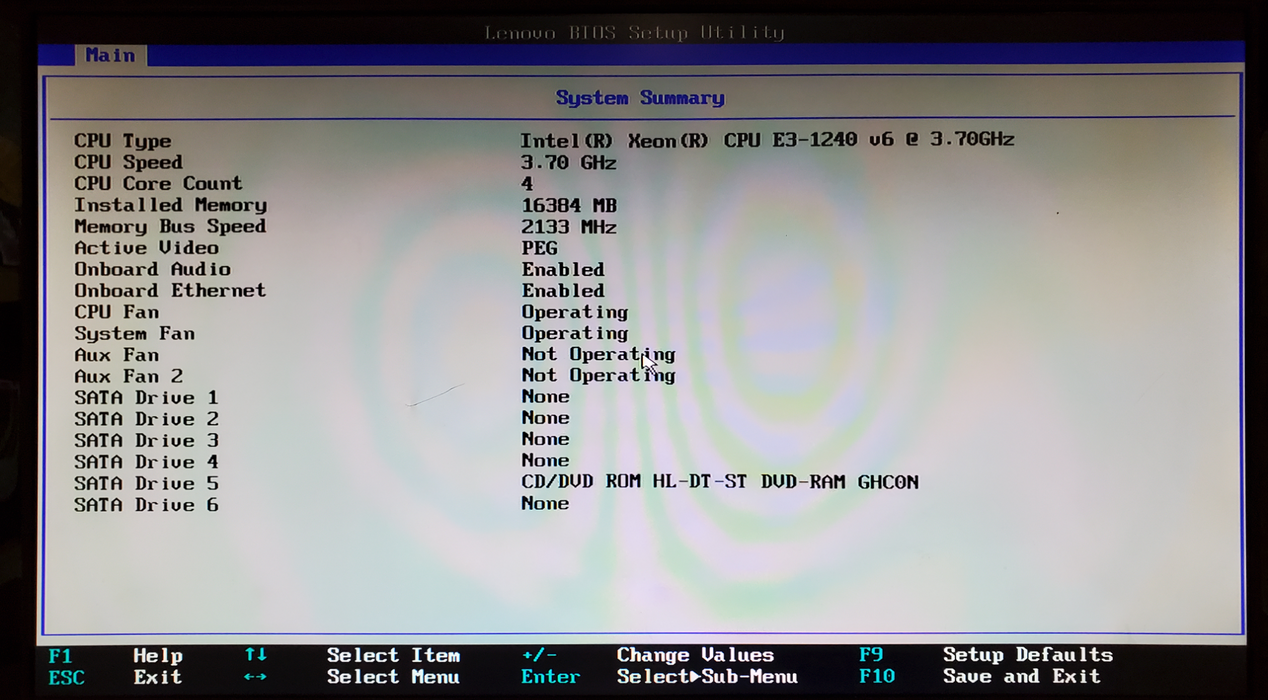Click SATA Drive 6 None value
Screen dimensions: 1268x700
545,503
